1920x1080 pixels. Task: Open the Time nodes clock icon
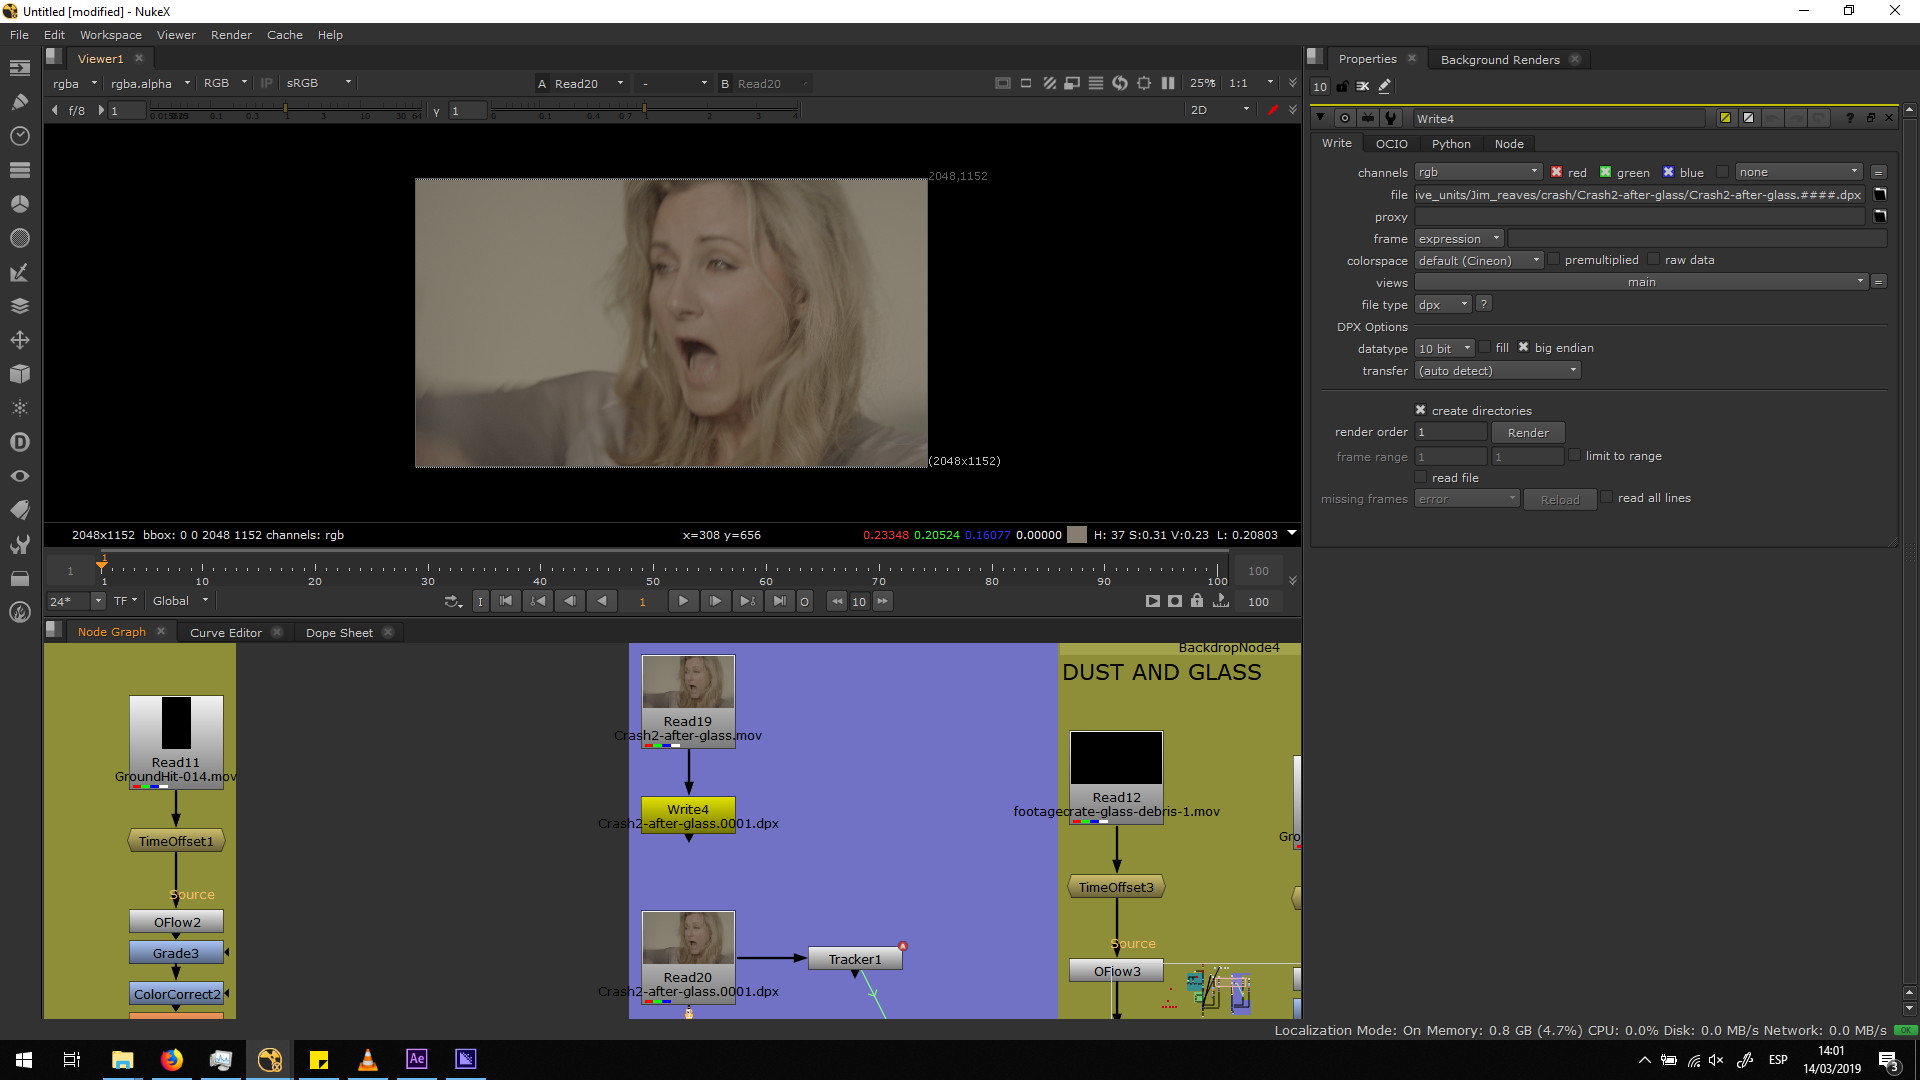(19, 135)
